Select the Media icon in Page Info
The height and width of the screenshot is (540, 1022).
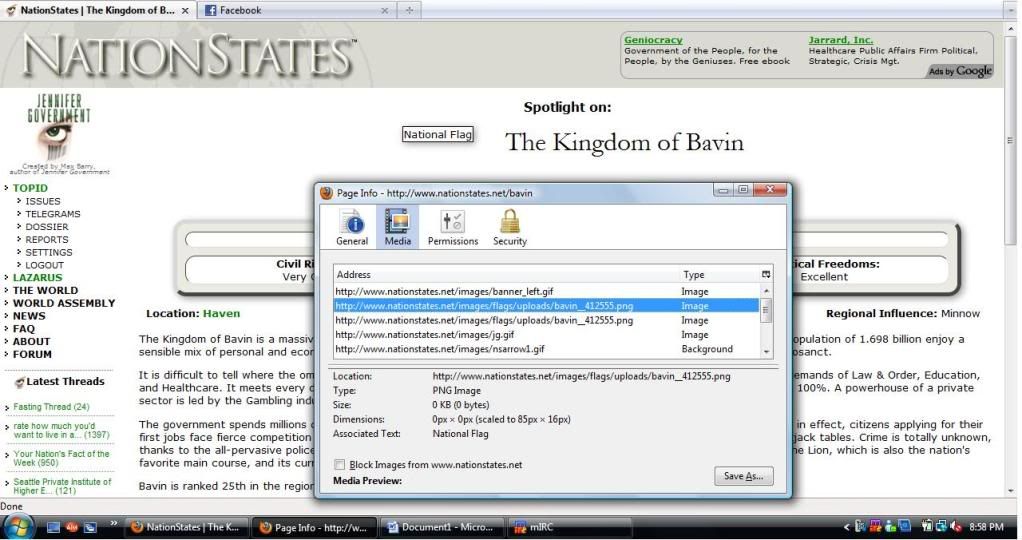coord(397,227)
